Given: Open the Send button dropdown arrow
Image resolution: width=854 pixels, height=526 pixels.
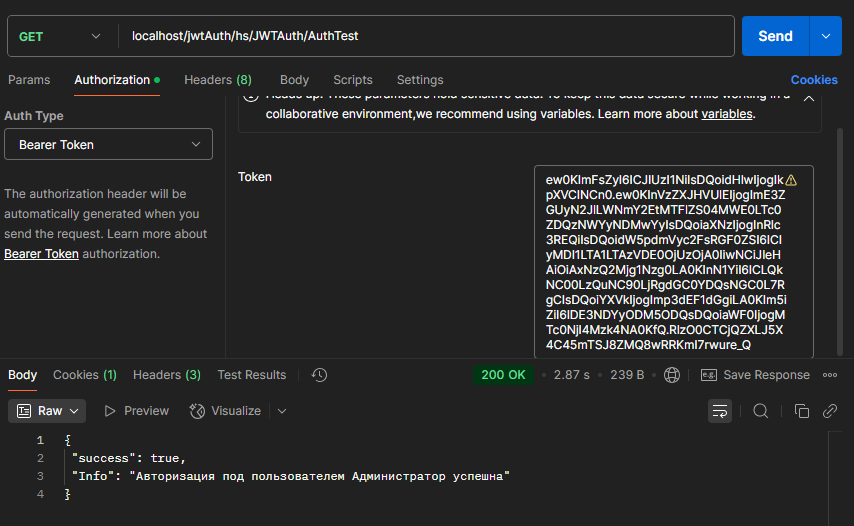Looking at the screenshot, I should tap(825, 36).
